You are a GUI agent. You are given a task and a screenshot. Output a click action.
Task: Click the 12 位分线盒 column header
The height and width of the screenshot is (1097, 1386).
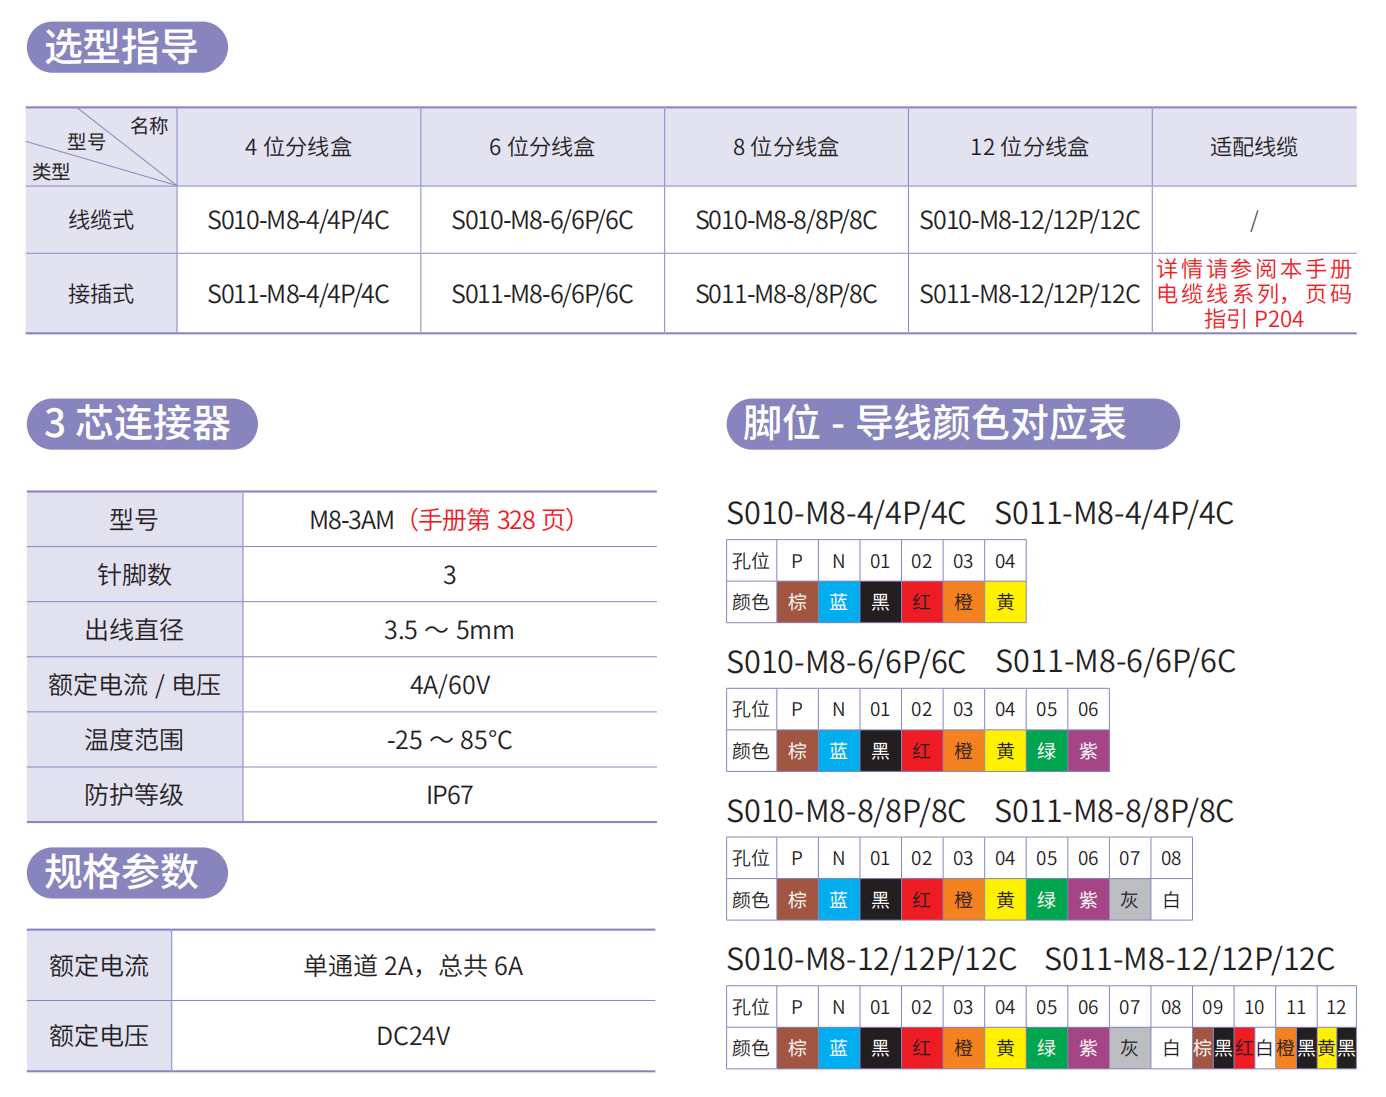click(1030, 147)
